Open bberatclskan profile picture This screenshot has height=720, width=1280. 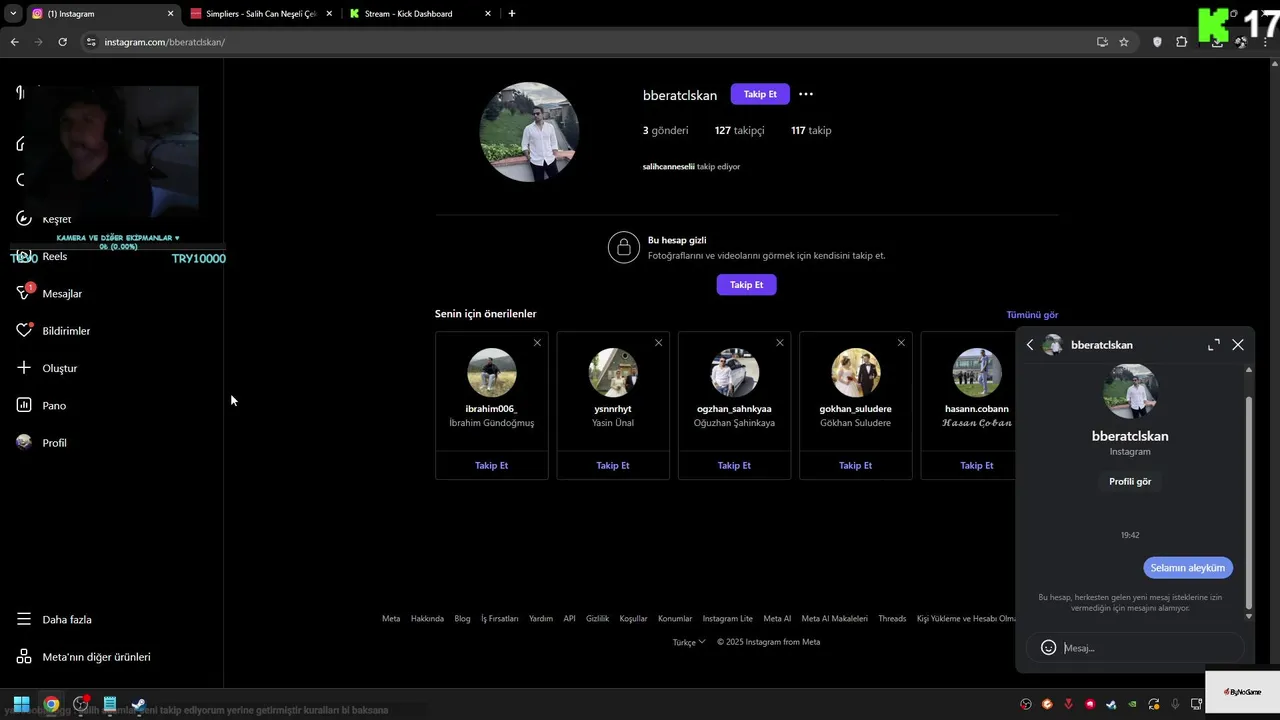coord(529,132)
